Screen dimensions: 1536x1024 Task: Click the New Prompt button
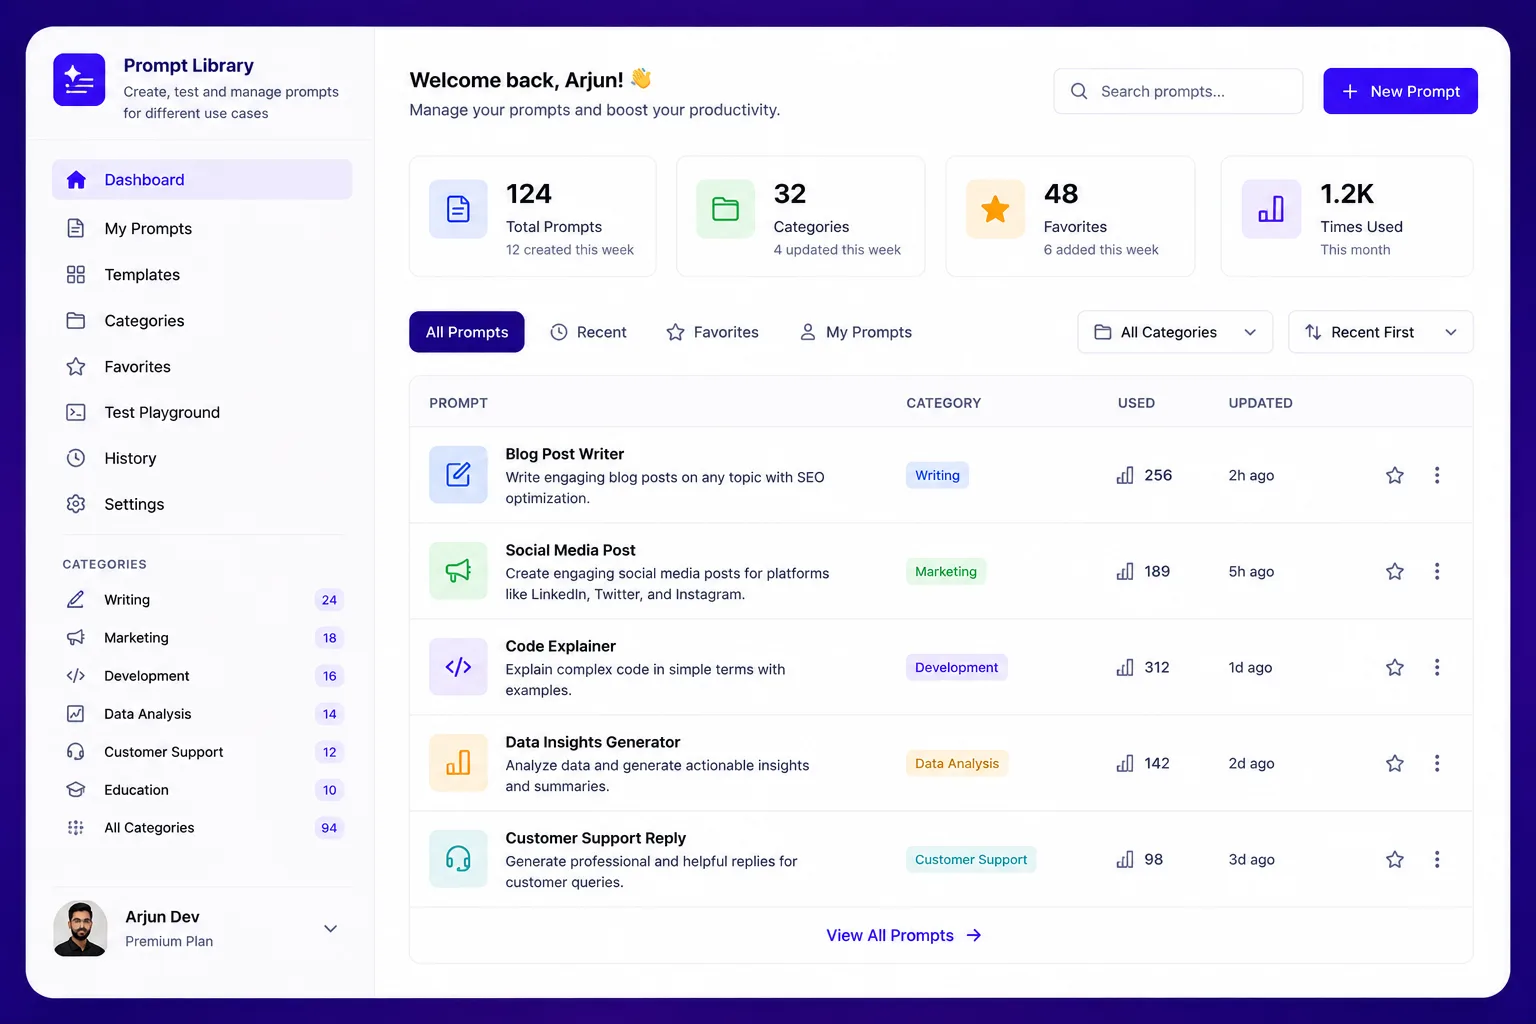point(1400,91)
